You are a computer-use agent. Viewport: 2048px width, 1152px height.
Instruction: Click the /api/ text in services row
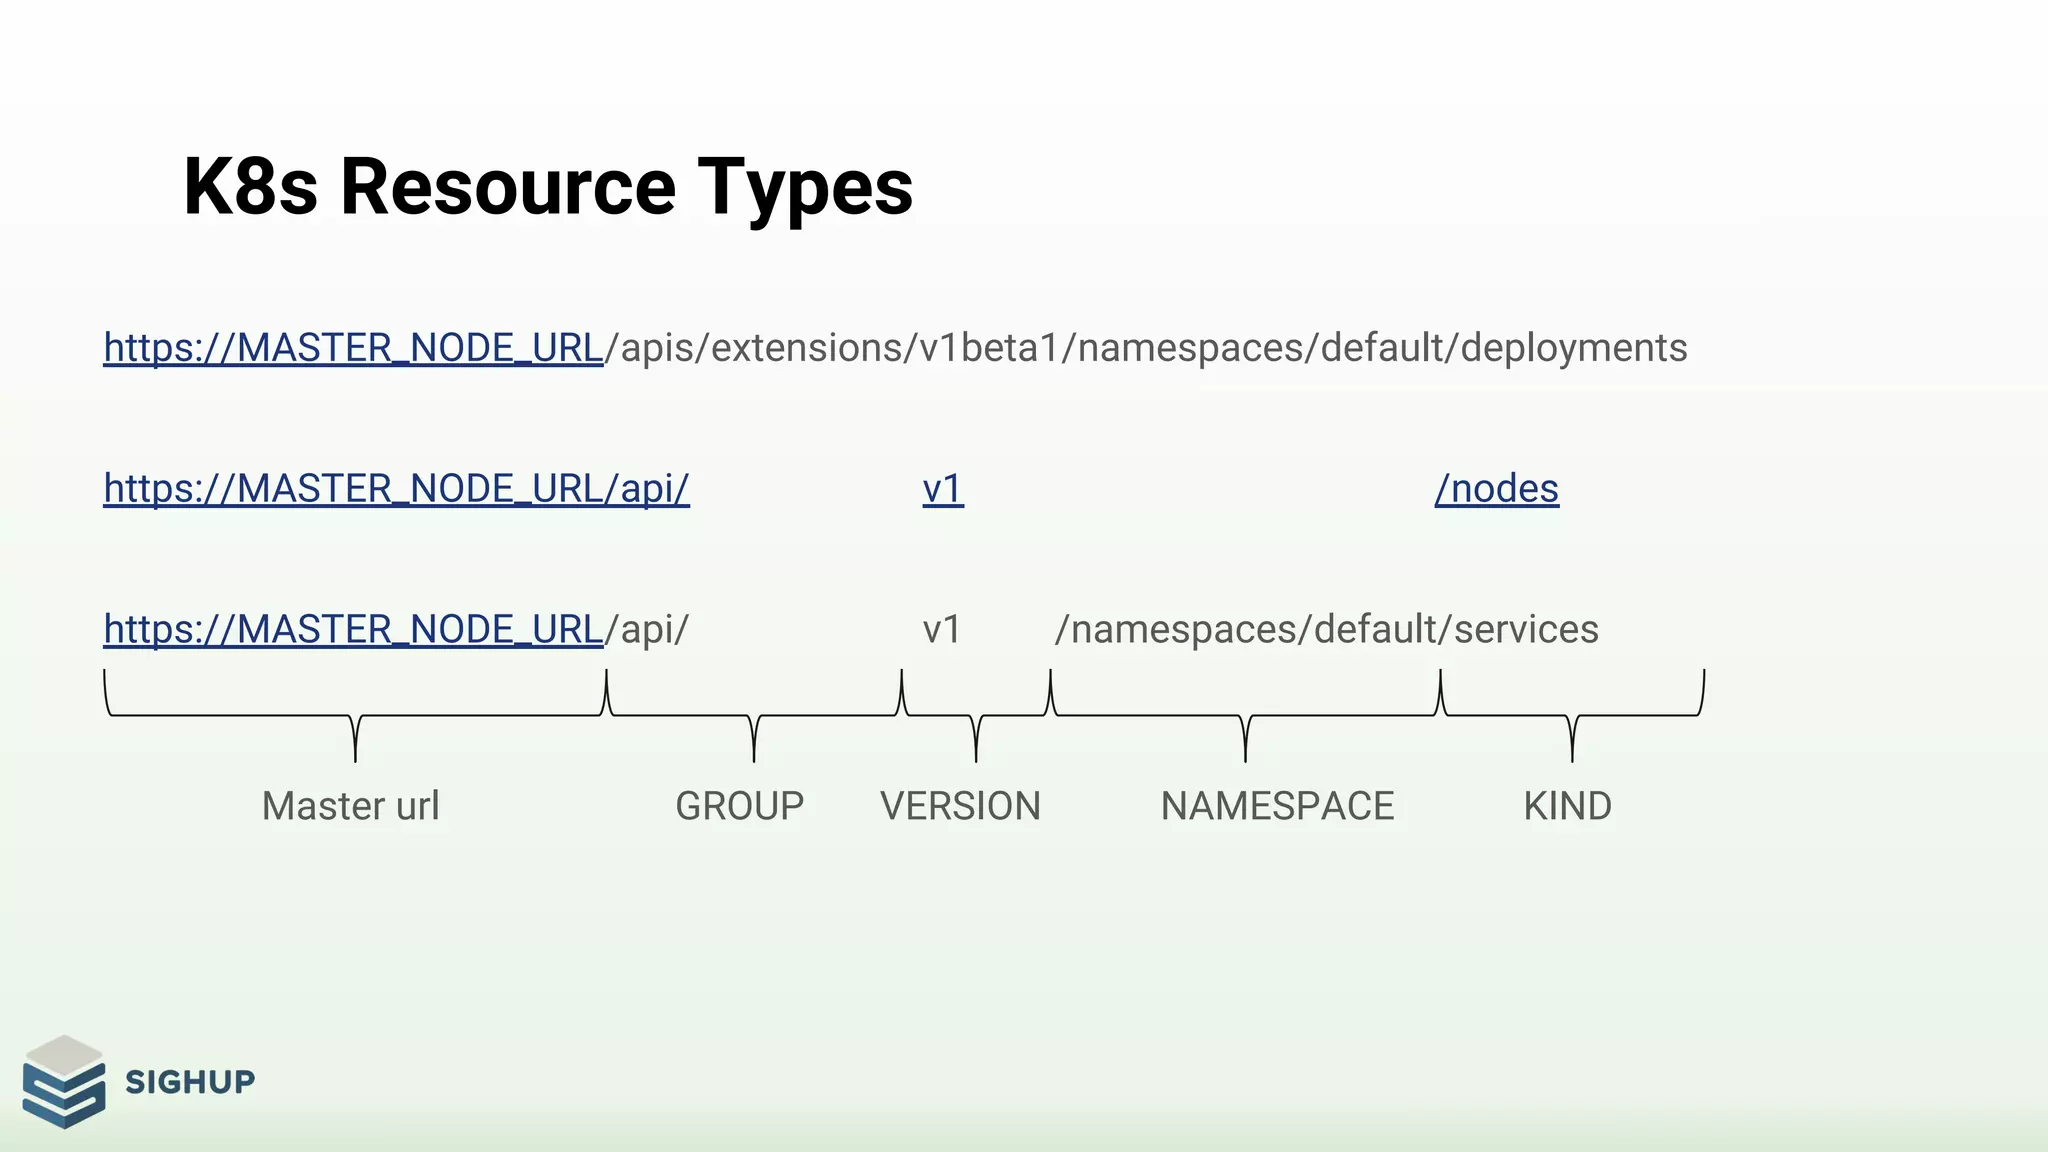[x=648, y=630]
